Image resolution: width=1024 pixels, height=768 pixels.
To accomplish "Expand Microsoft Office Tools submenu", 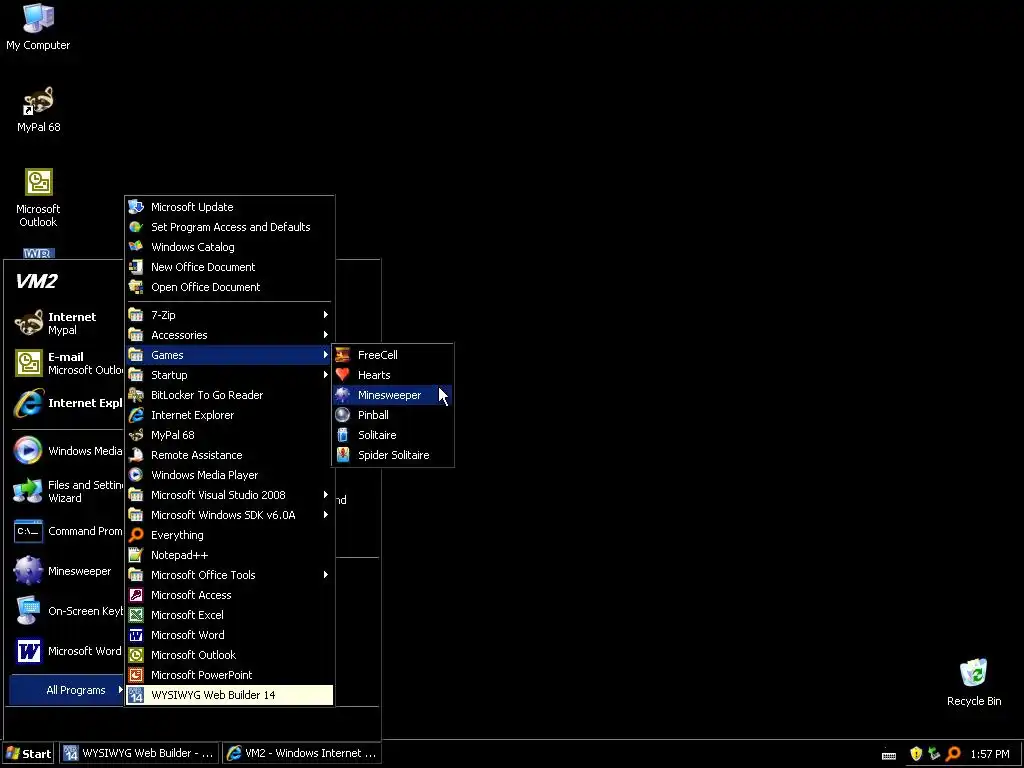I will 229,575.
